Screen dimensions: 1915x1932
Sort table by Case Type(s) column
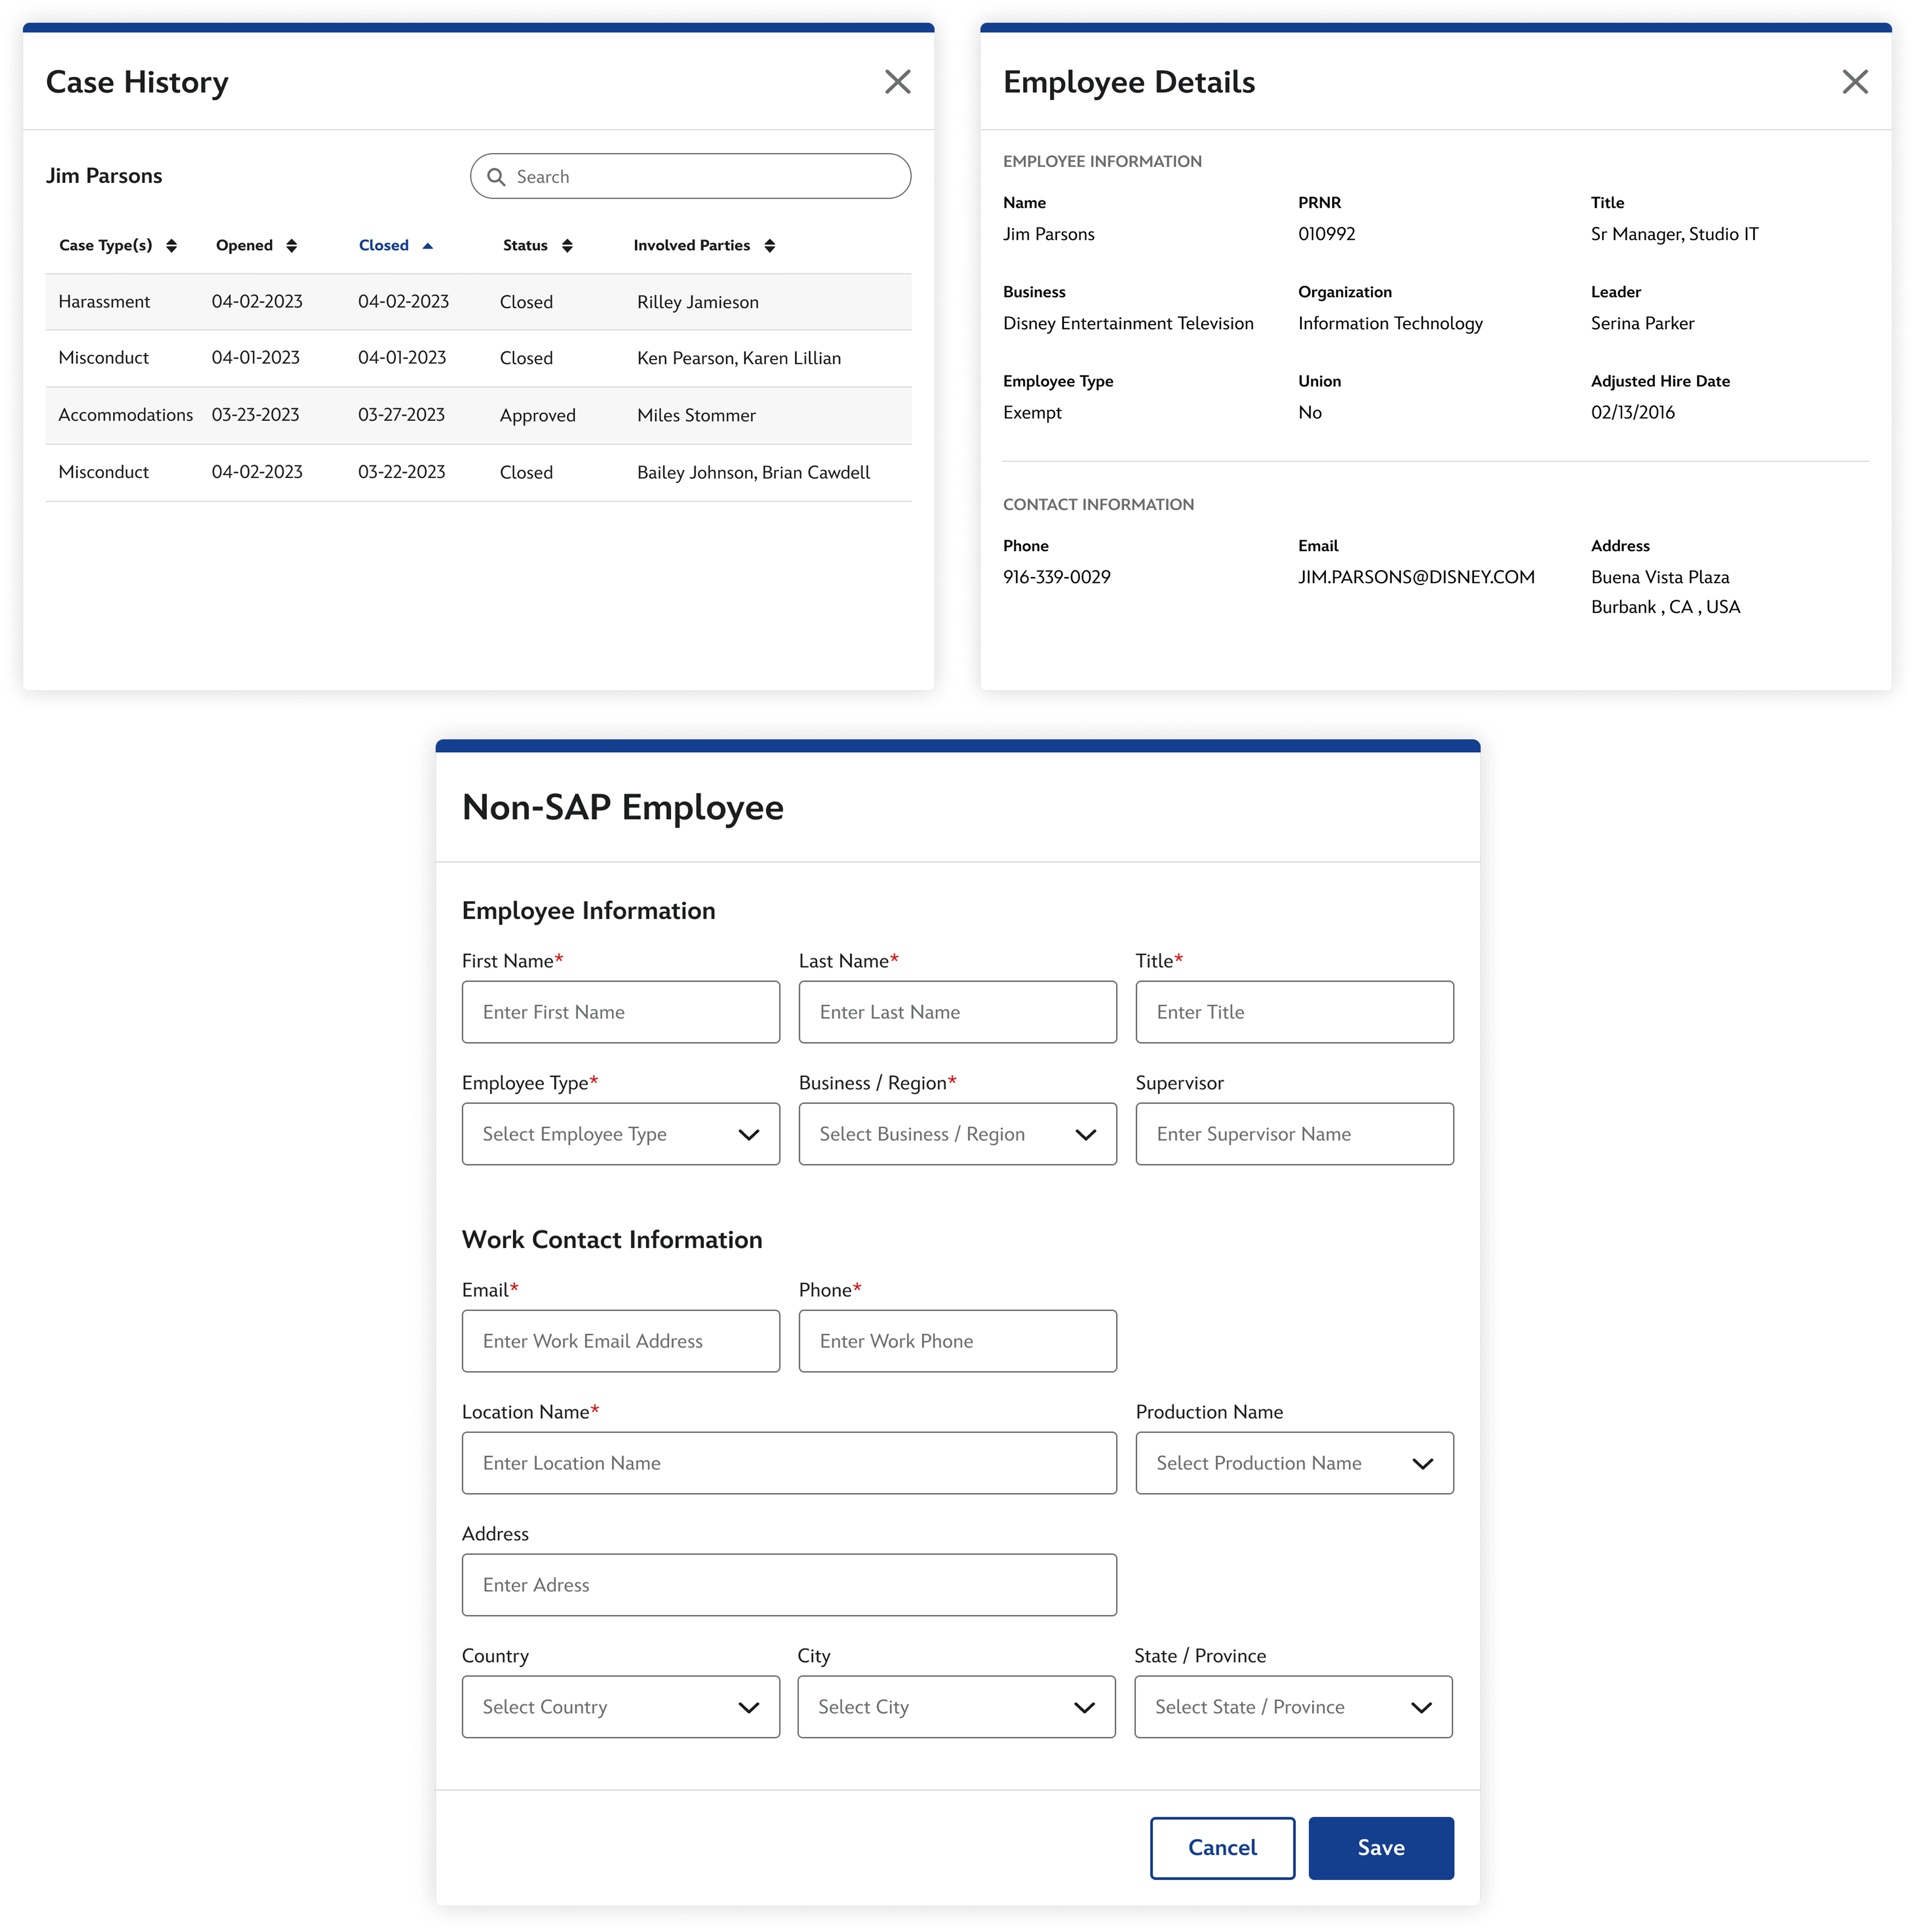pyautogui.click(x=171, y=246)
